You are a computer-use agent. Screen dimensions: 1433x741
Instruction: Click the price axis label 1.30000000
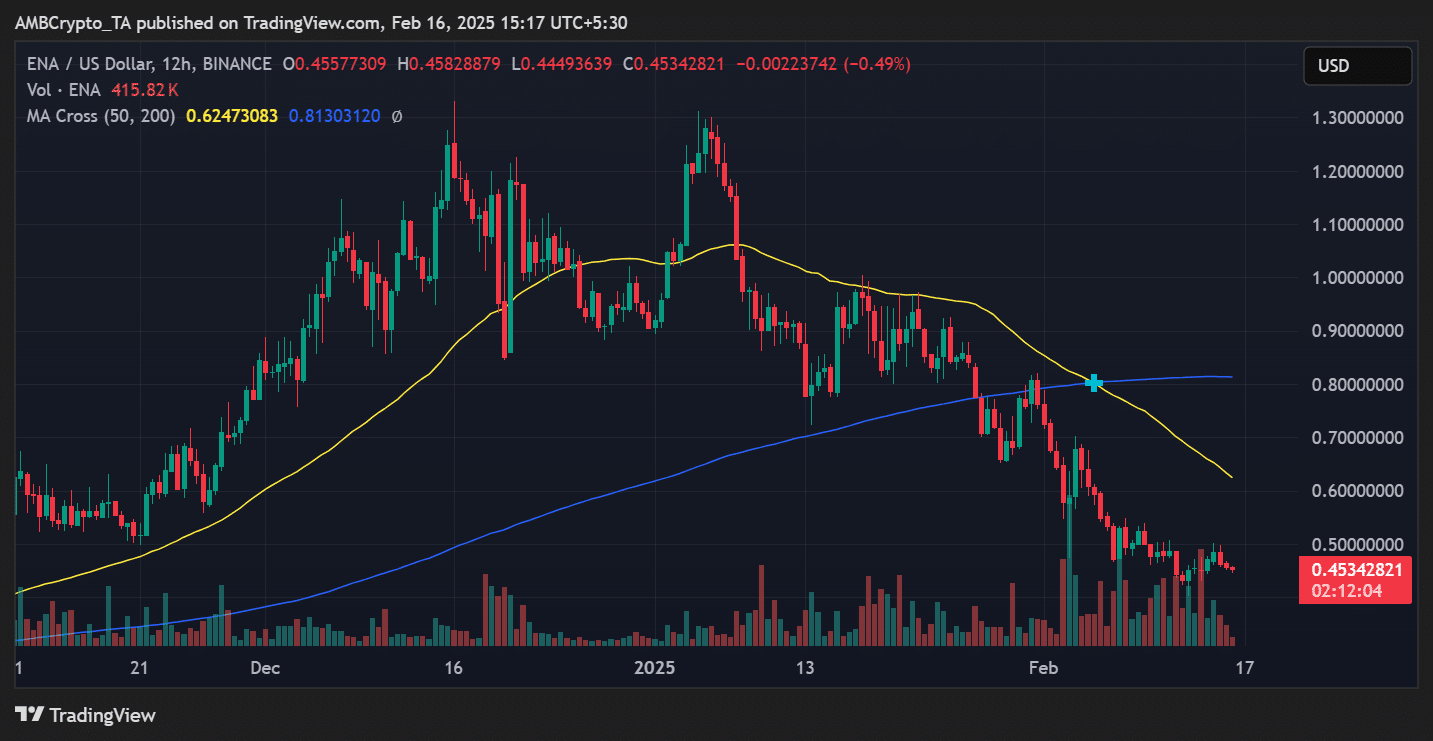[x=1357, y=118]
